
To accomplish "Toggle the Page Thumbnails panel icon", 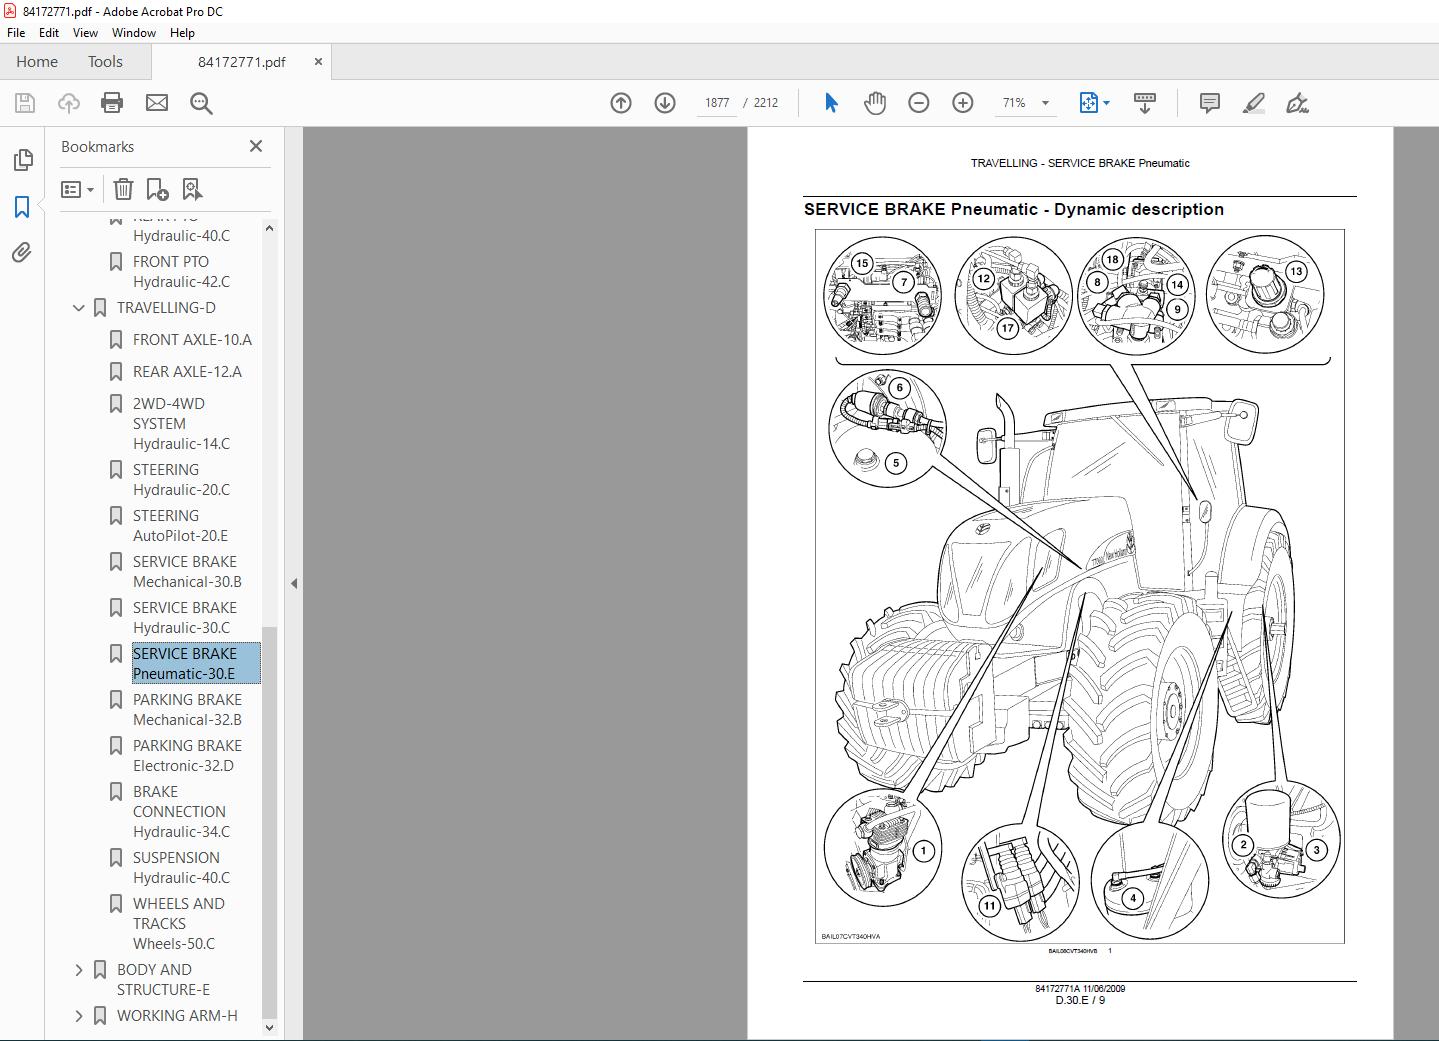I will tap(22, 160).
